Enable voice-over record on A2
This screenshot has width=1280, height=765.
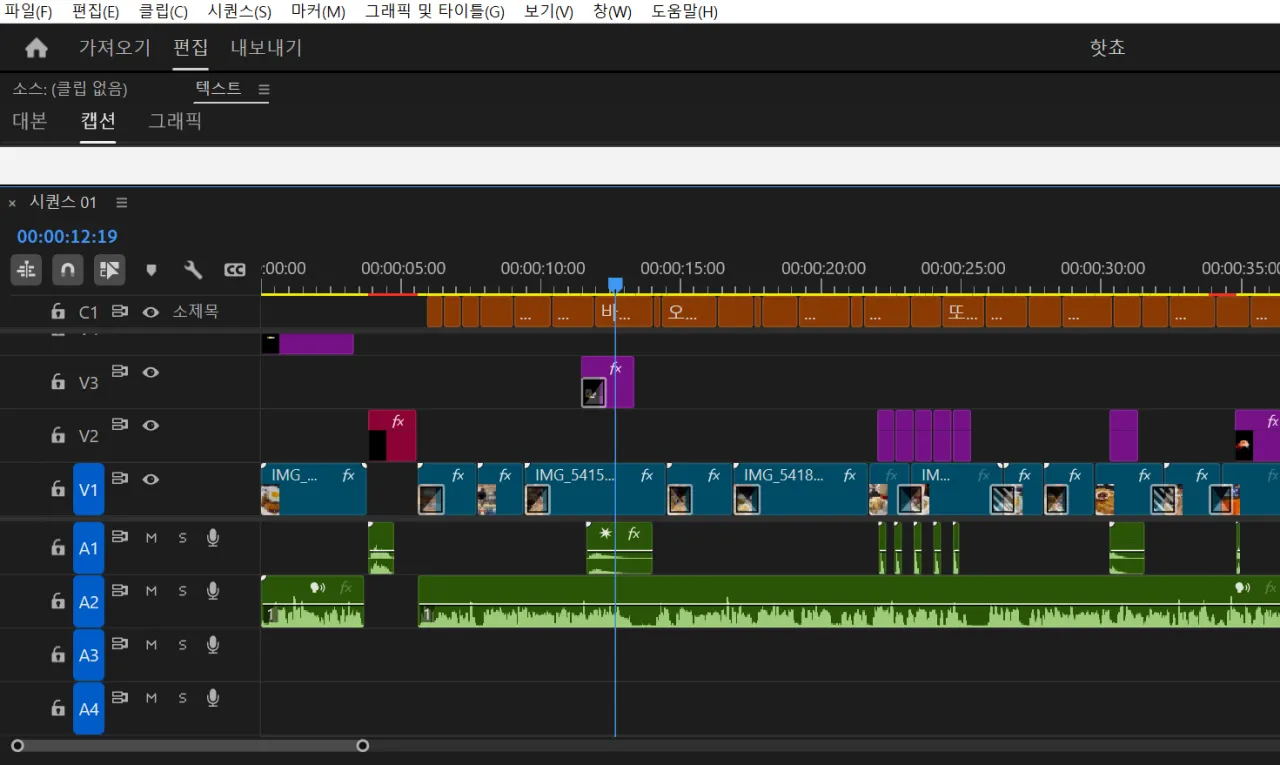(x=213, y=591)
